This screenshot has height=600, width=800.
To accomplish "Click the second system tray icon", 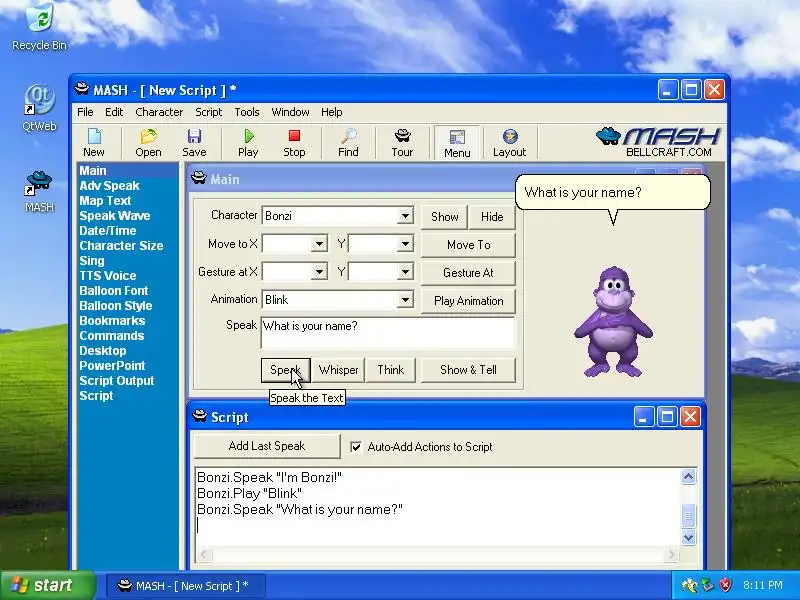I will (x=708, y=585).
